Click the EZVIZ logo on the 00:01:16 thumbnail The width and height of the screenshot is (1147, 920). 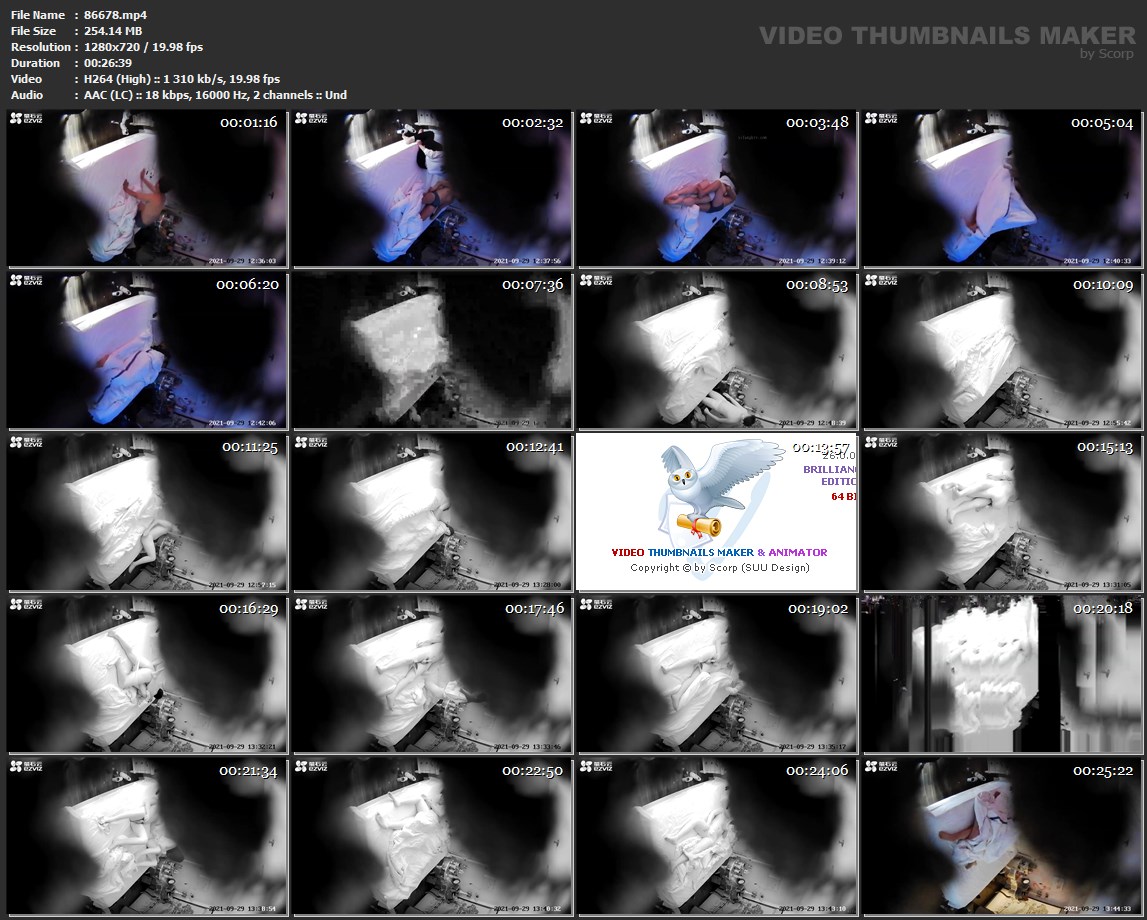click(26, 119)
